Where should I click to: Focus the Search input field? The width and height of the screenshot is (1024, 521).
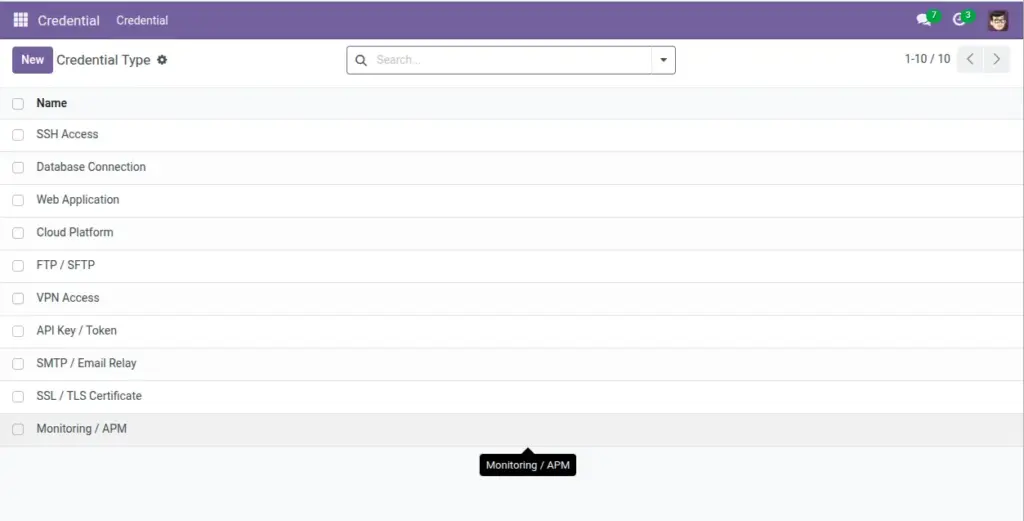coord(511,60)
